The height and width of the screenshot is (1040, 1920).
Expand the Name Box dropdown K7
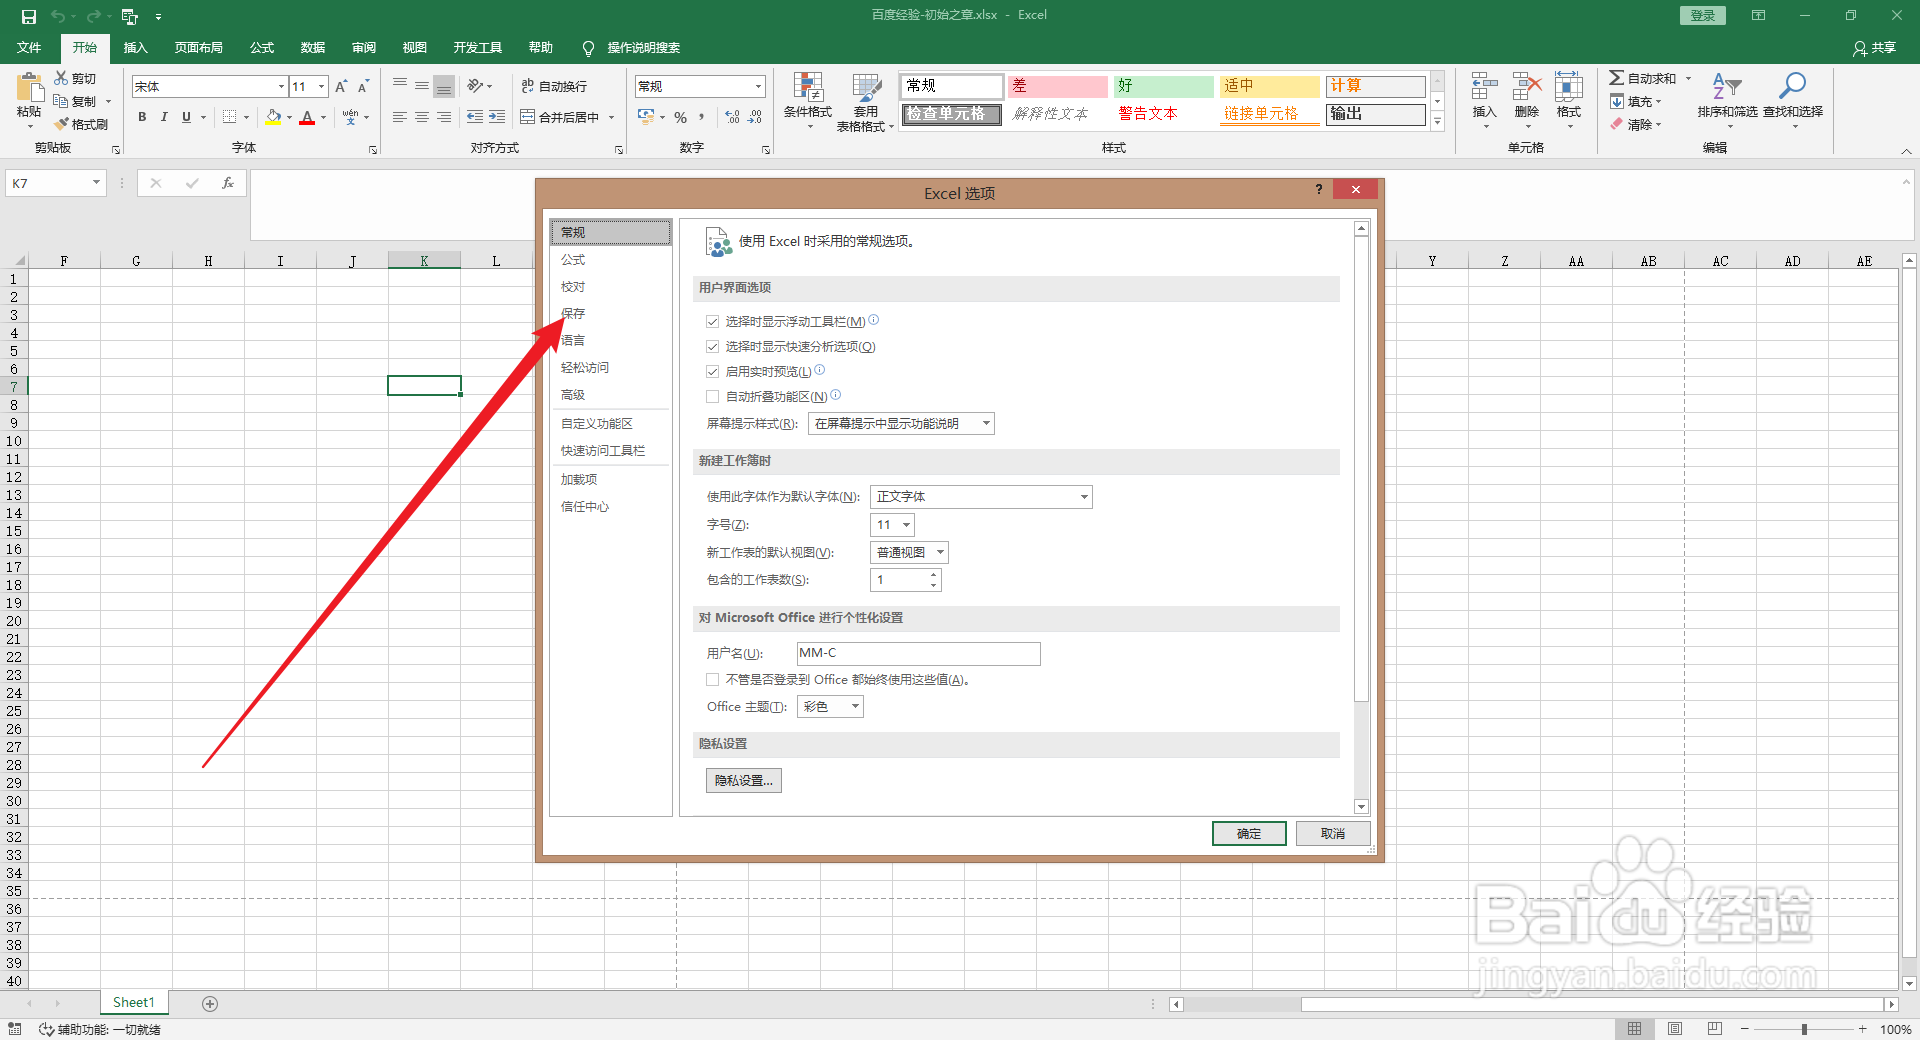(96, 183)
